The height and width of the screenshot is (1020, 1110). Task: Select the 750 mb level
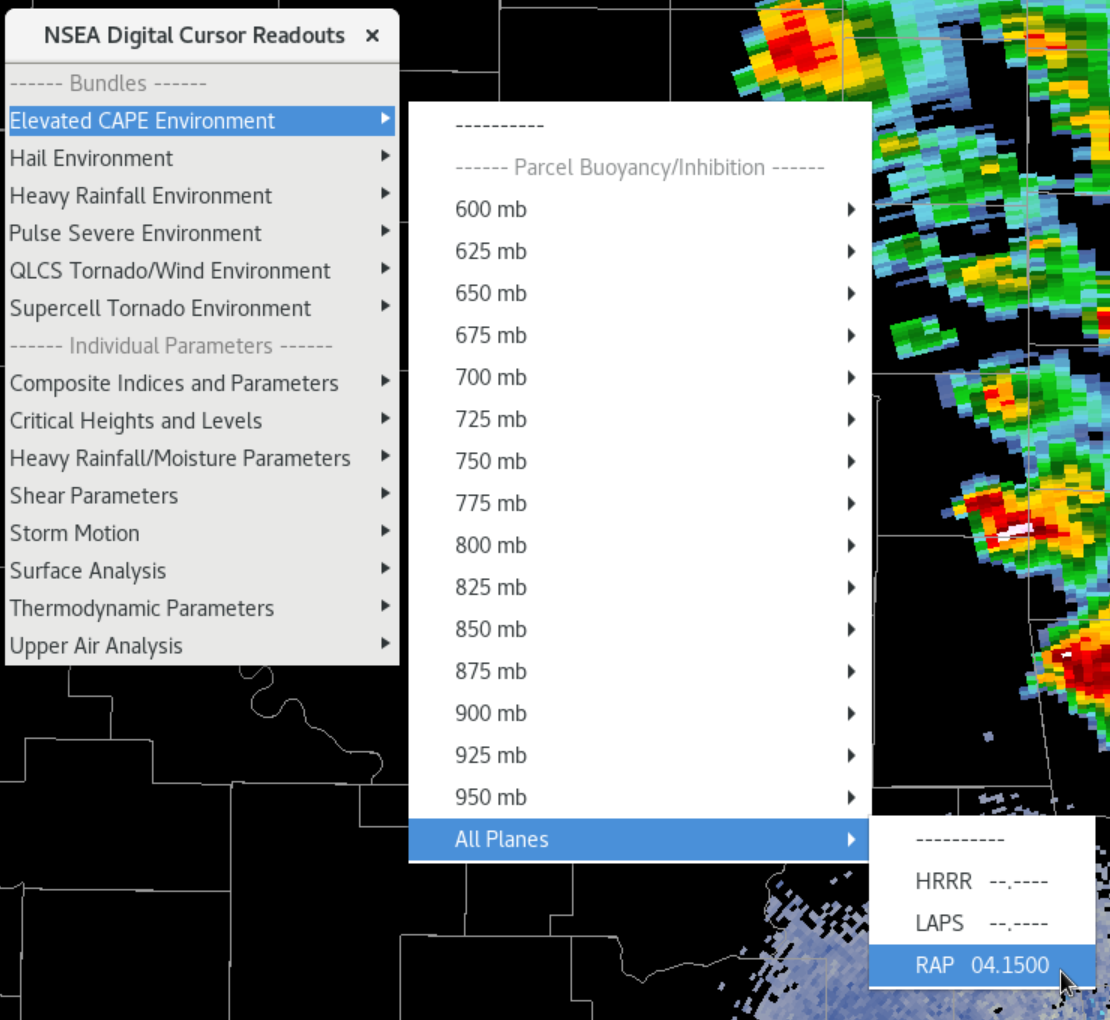click(639, 462)
